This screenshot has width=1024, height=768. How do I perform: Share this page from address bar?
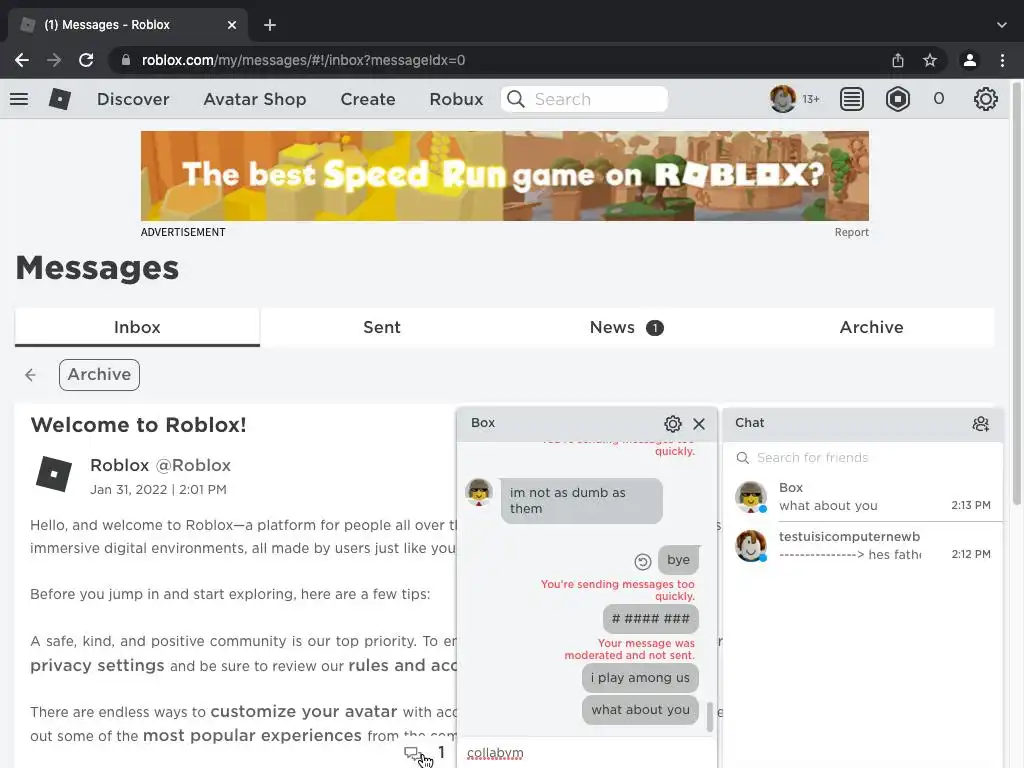(x=898, y=60)
